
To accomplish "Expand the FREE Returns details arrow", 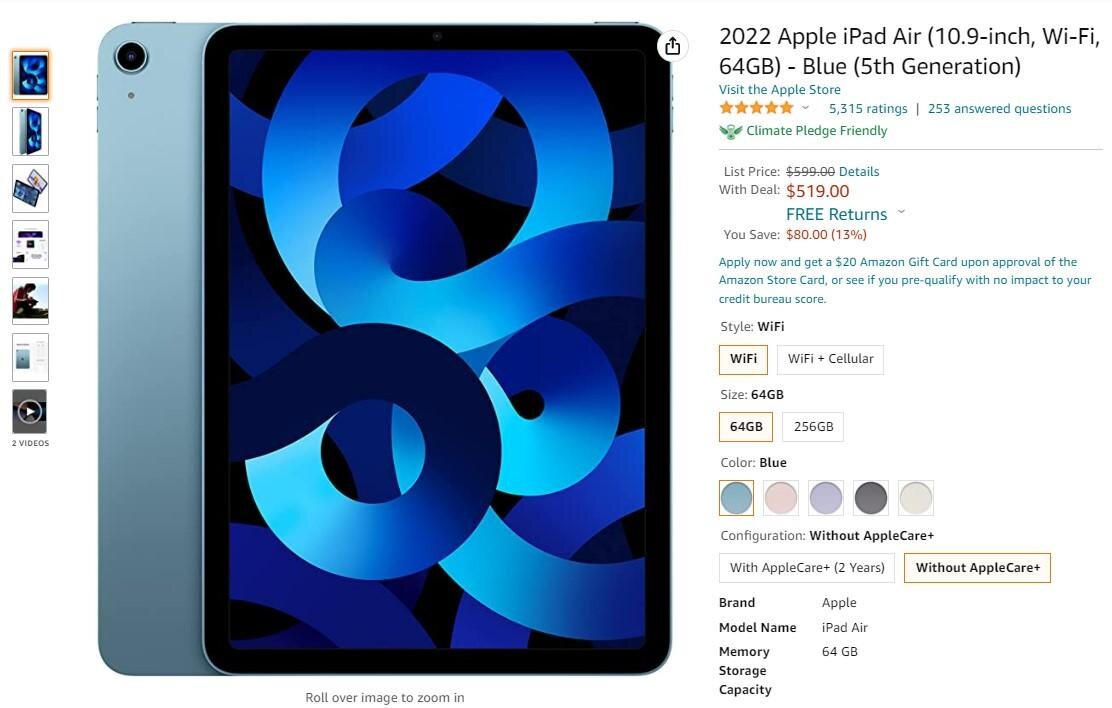I will 901,211.
